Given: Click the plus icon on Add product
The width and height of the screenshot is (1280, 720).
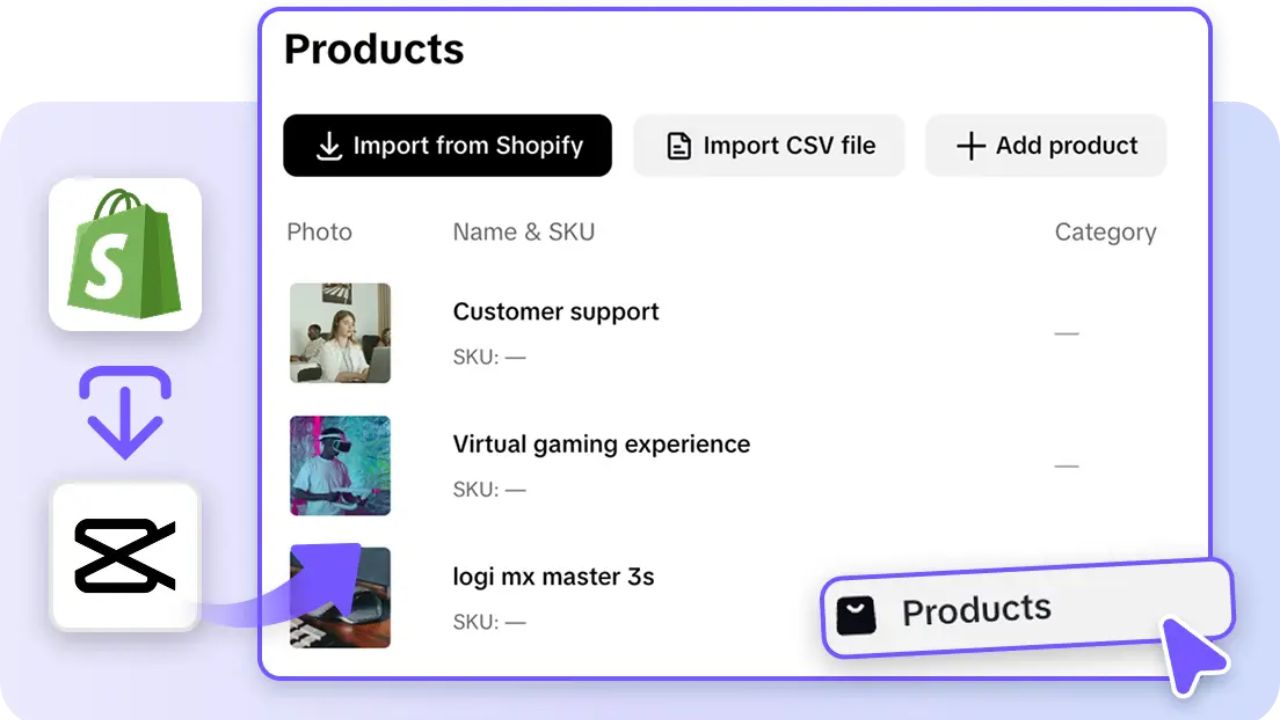Looking at the screenshot, I should pyautogui.click(x=969, y=145).
